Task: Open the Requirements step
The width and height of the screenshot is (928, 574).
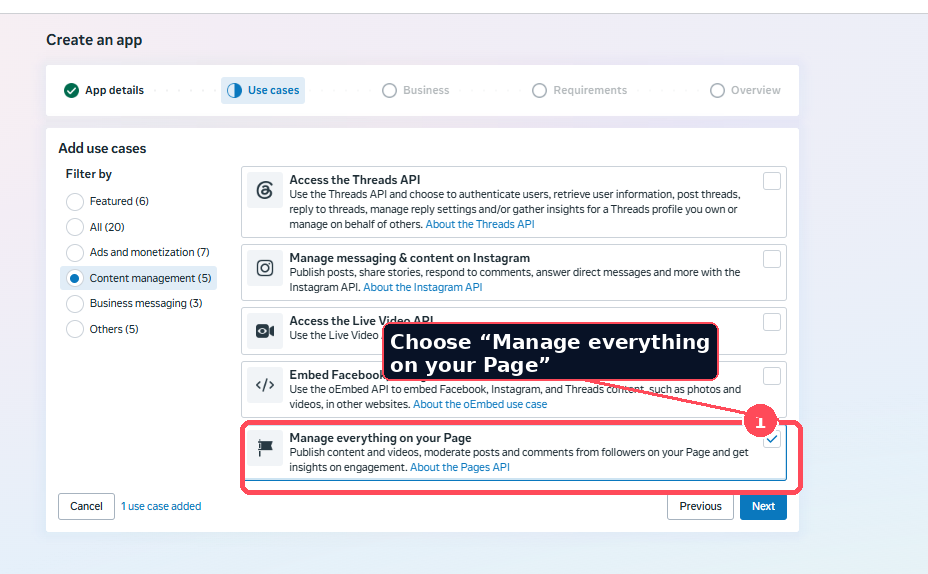Action: click(579, 91)
